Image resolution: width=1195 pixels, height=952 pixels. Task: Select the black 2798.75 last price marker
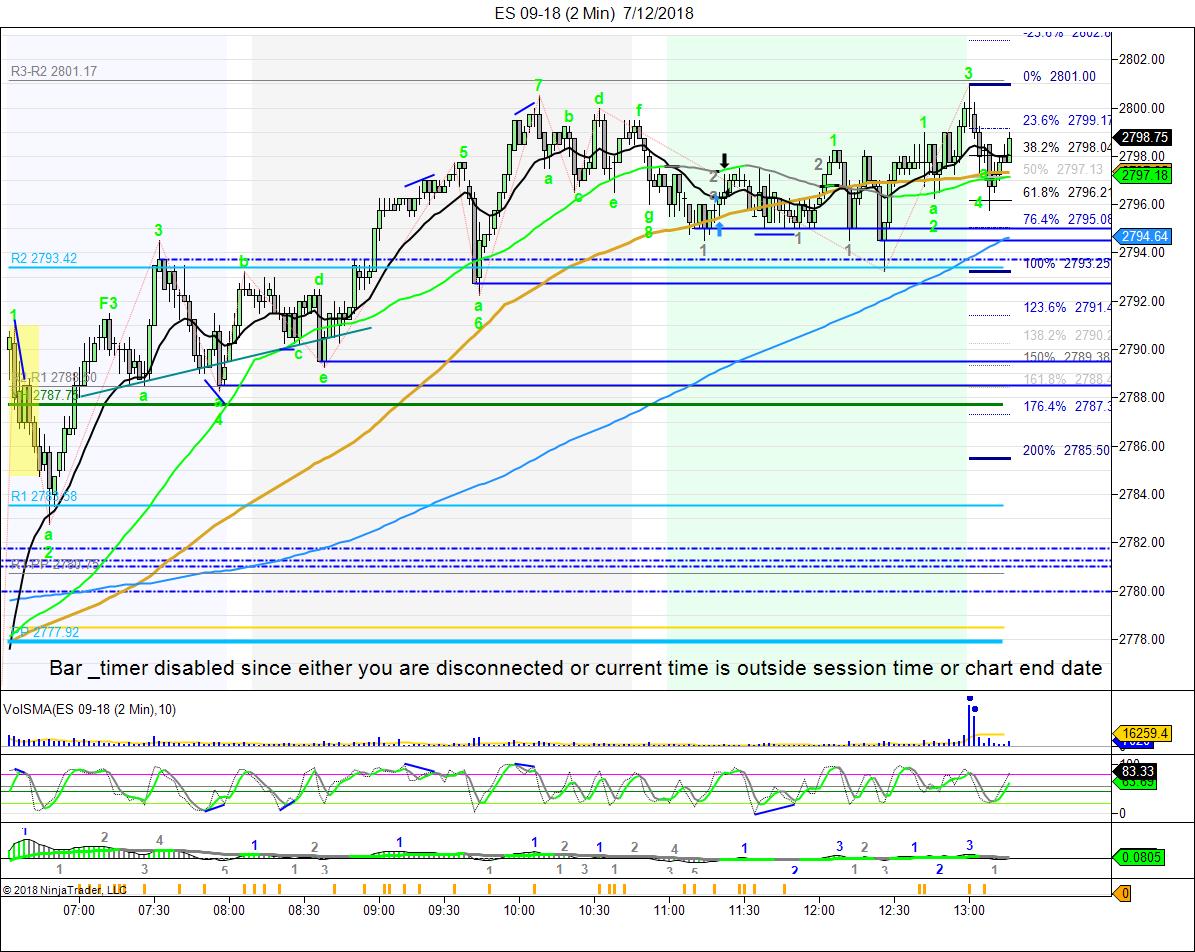[x=1142, y=137]
